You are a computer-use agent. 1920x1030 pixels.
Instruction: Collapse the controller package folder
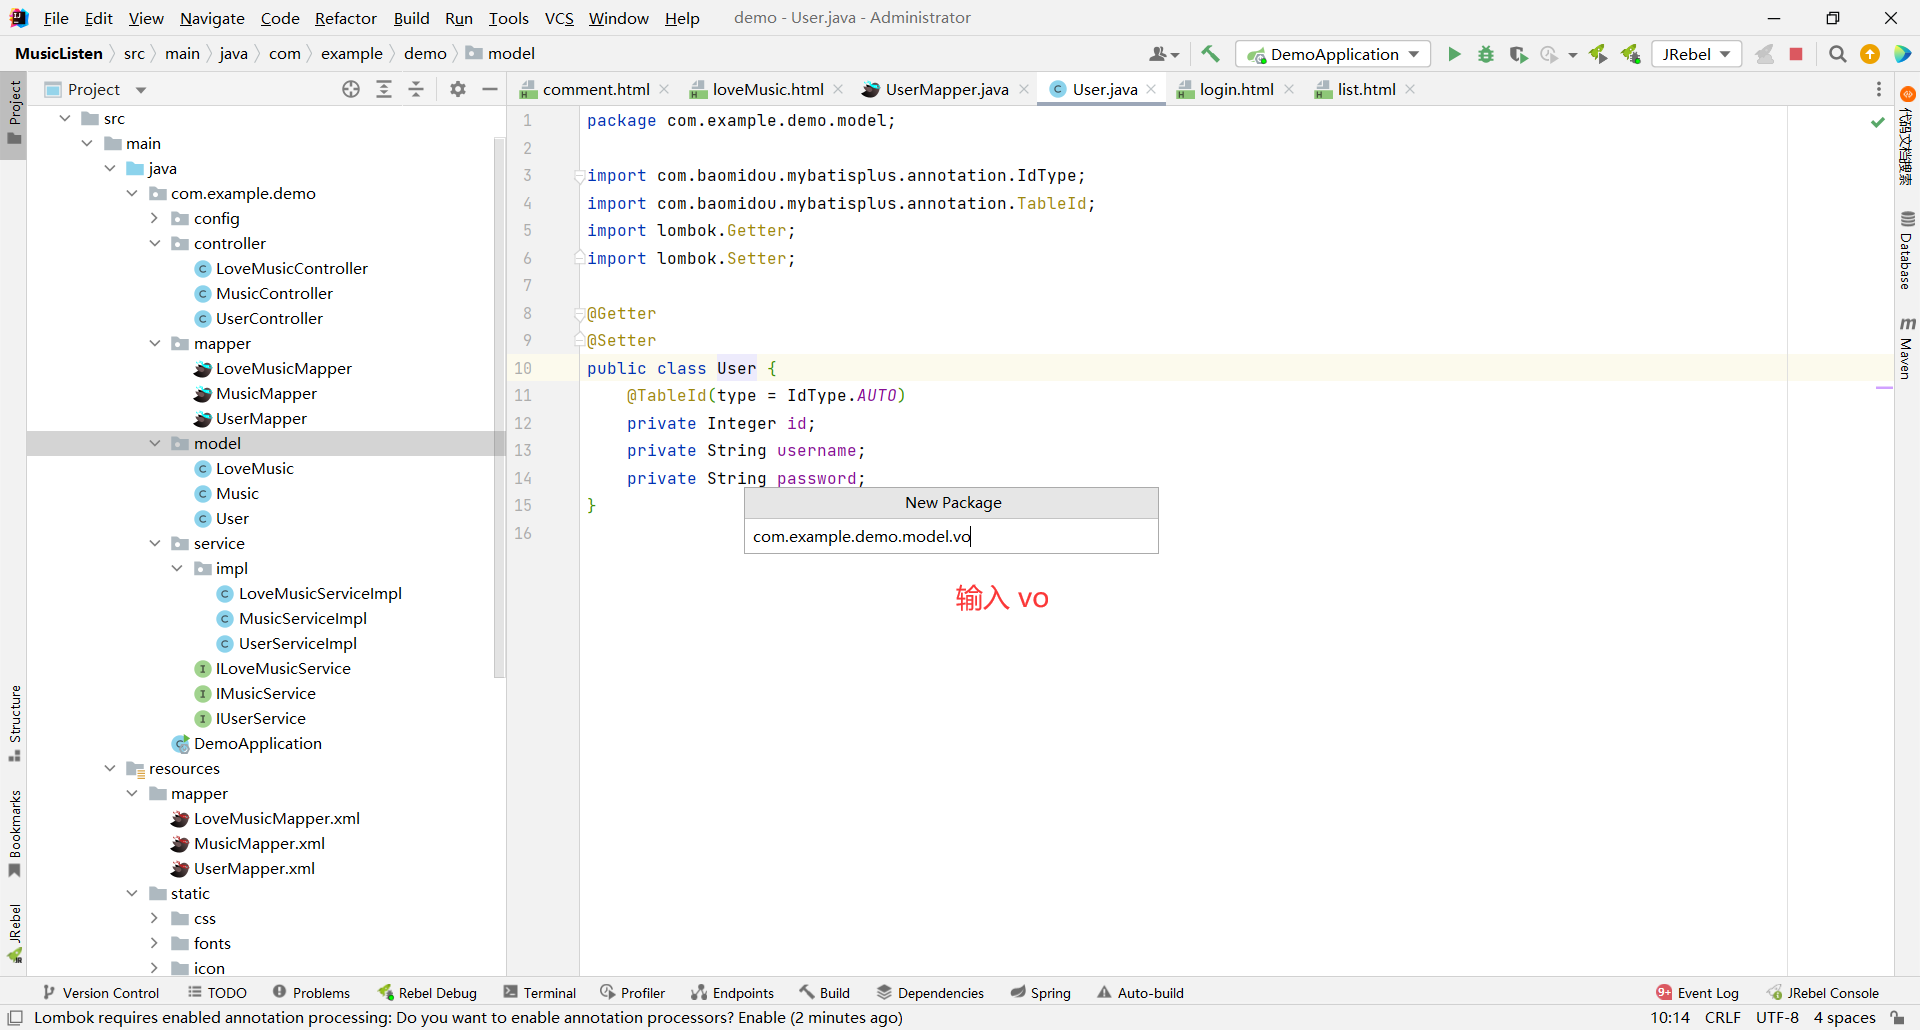click(155, 243)
